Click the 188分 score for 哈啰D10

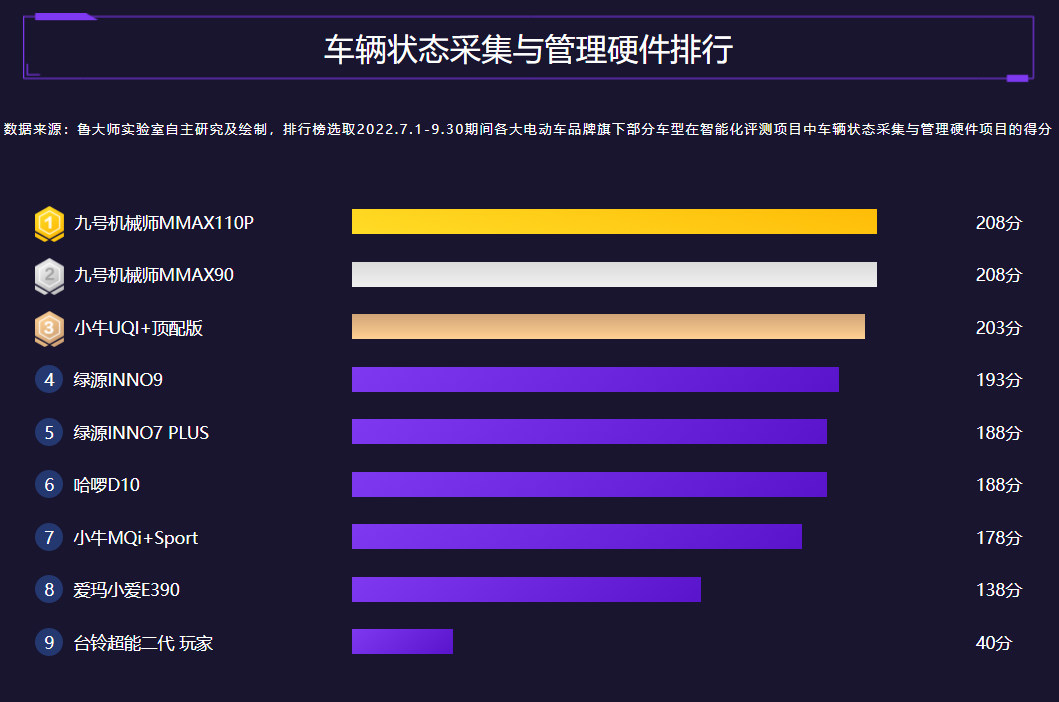point(999,484)
